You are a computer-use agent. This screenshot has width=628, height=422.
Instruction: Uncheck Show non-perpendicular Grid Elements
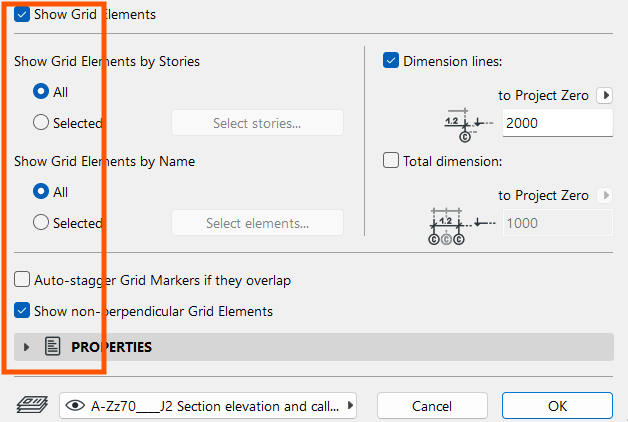22,310
